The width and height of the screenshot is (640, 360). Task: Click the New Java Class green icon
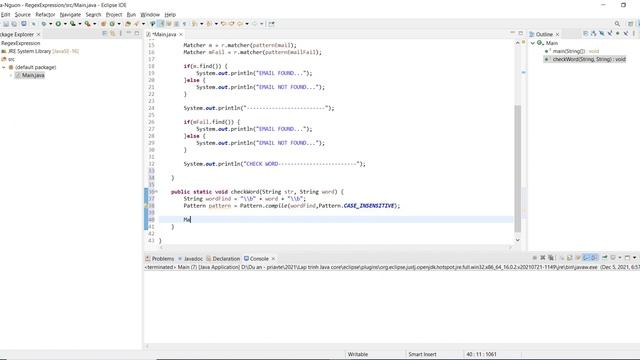point(111,24)
